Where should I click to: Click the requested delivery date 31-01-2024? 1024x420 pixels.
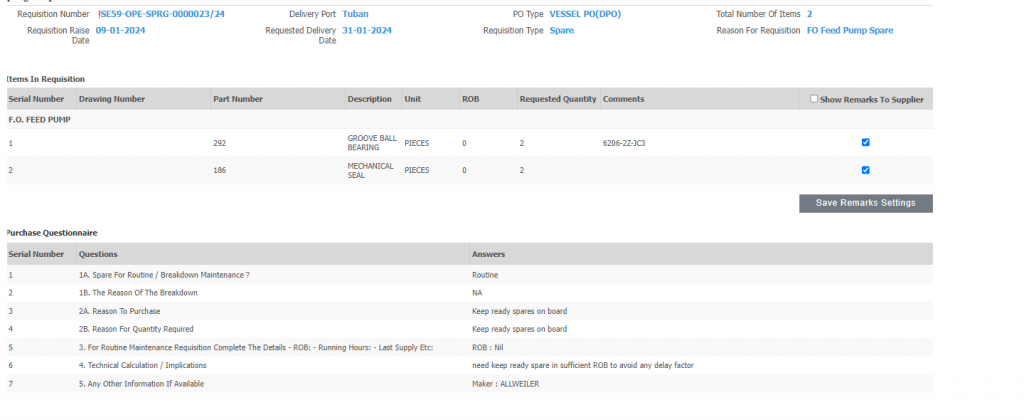367,30
